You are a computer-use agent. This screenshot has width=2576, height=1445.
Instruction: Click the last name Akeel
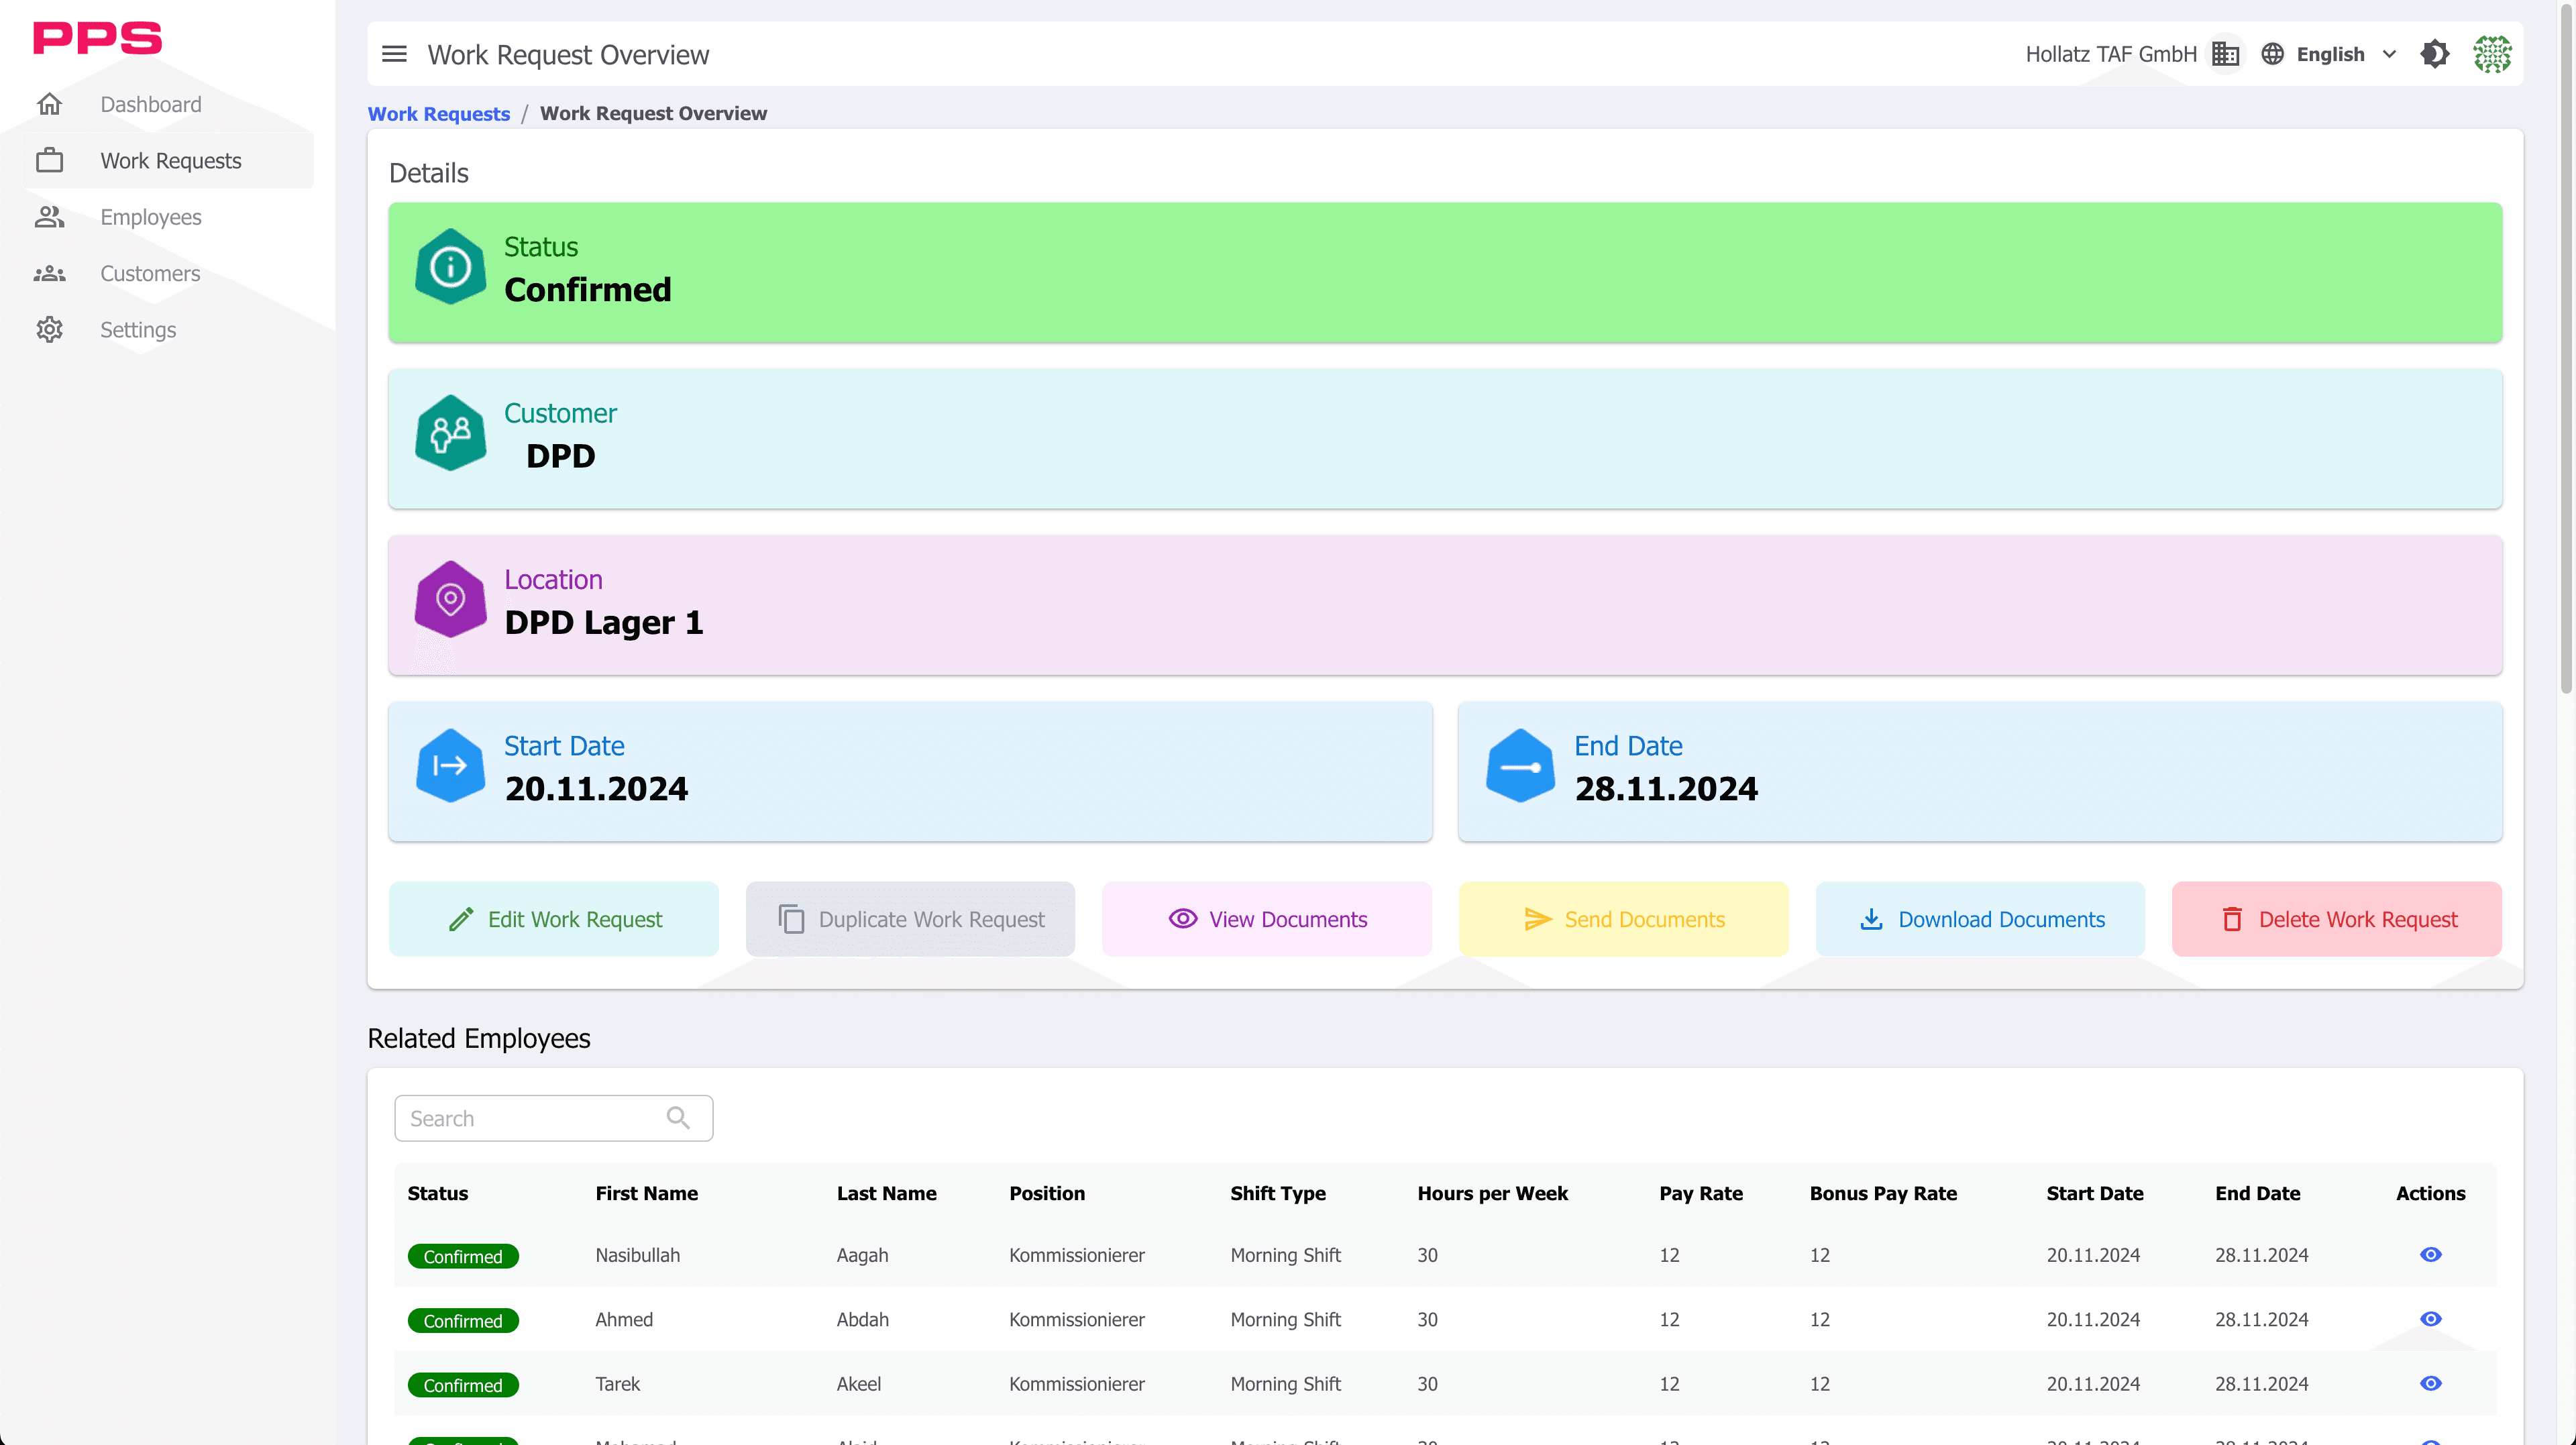tap(858, 1384)
